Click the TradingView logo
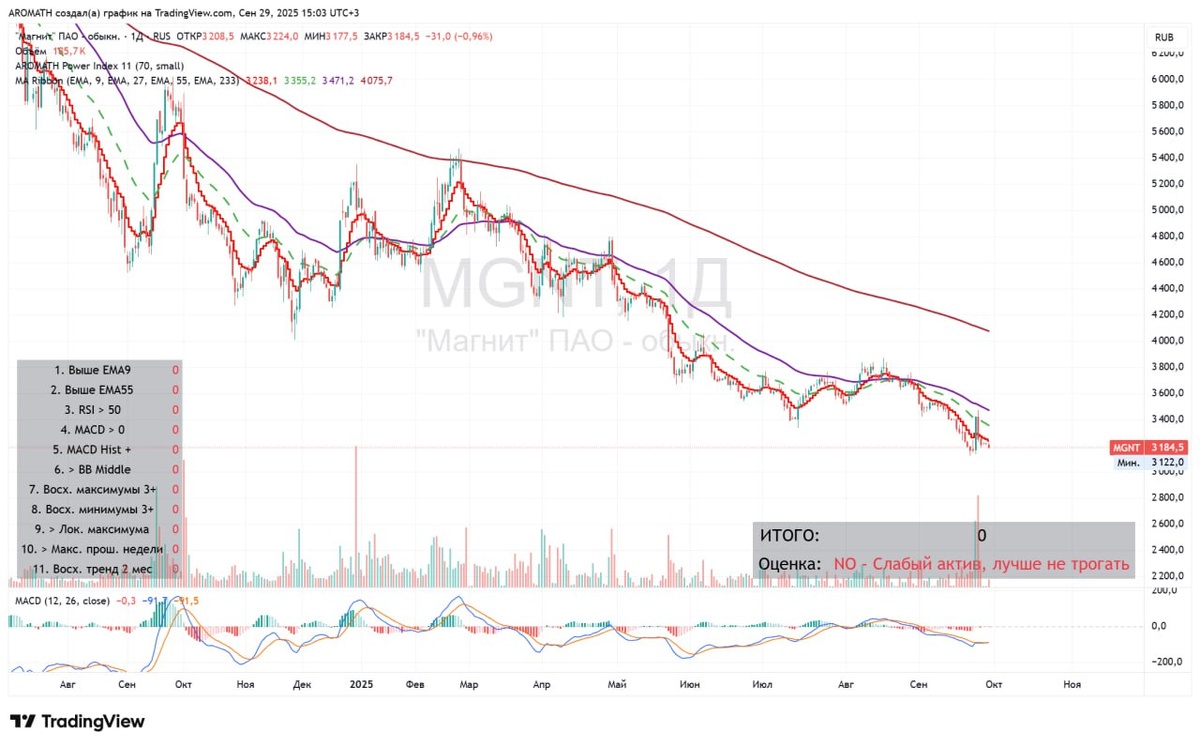This screenshot has width=1200, height=747. pos(77,721)
